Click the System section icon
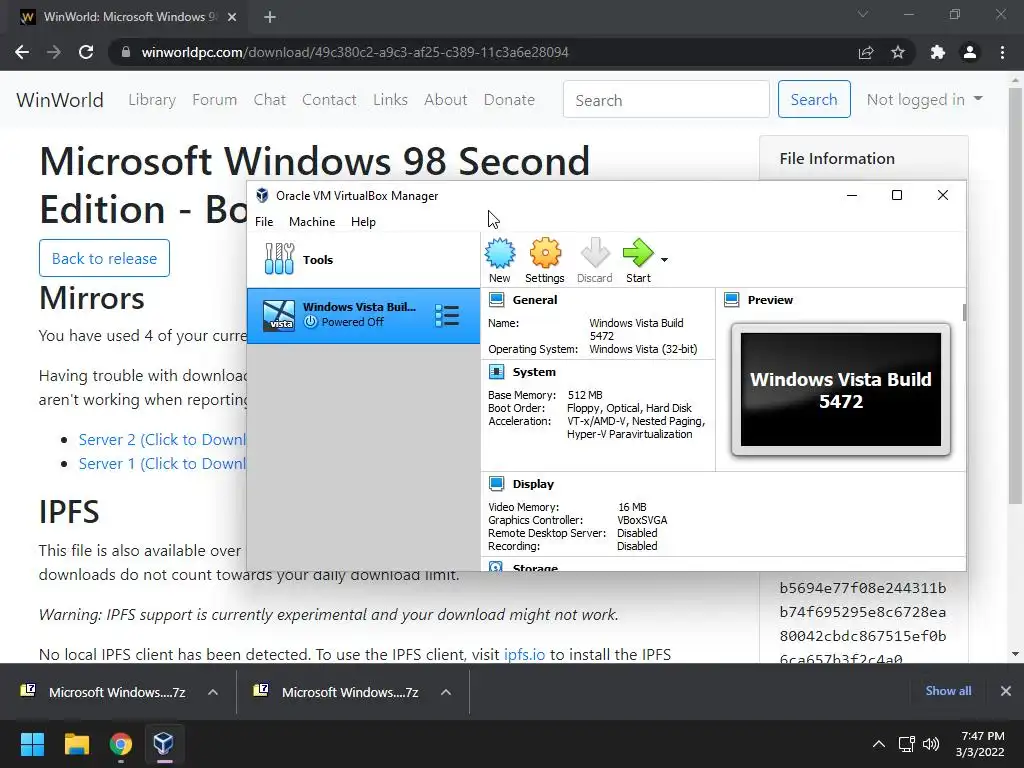The height and width of the screenshot is (768, 1024). 496,372
